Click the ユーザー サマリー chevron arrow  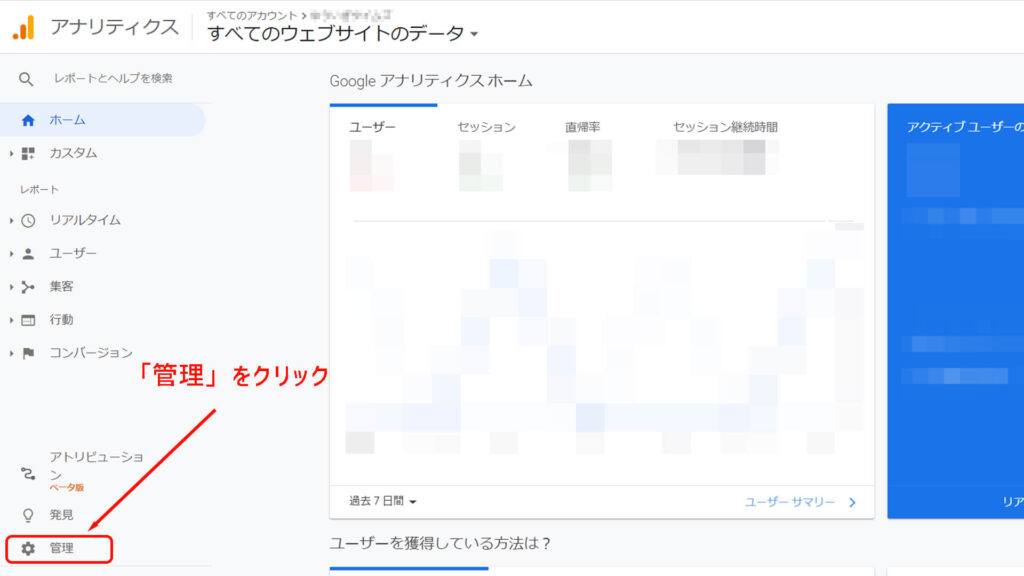pyautogui.click(x=852, y=502)
